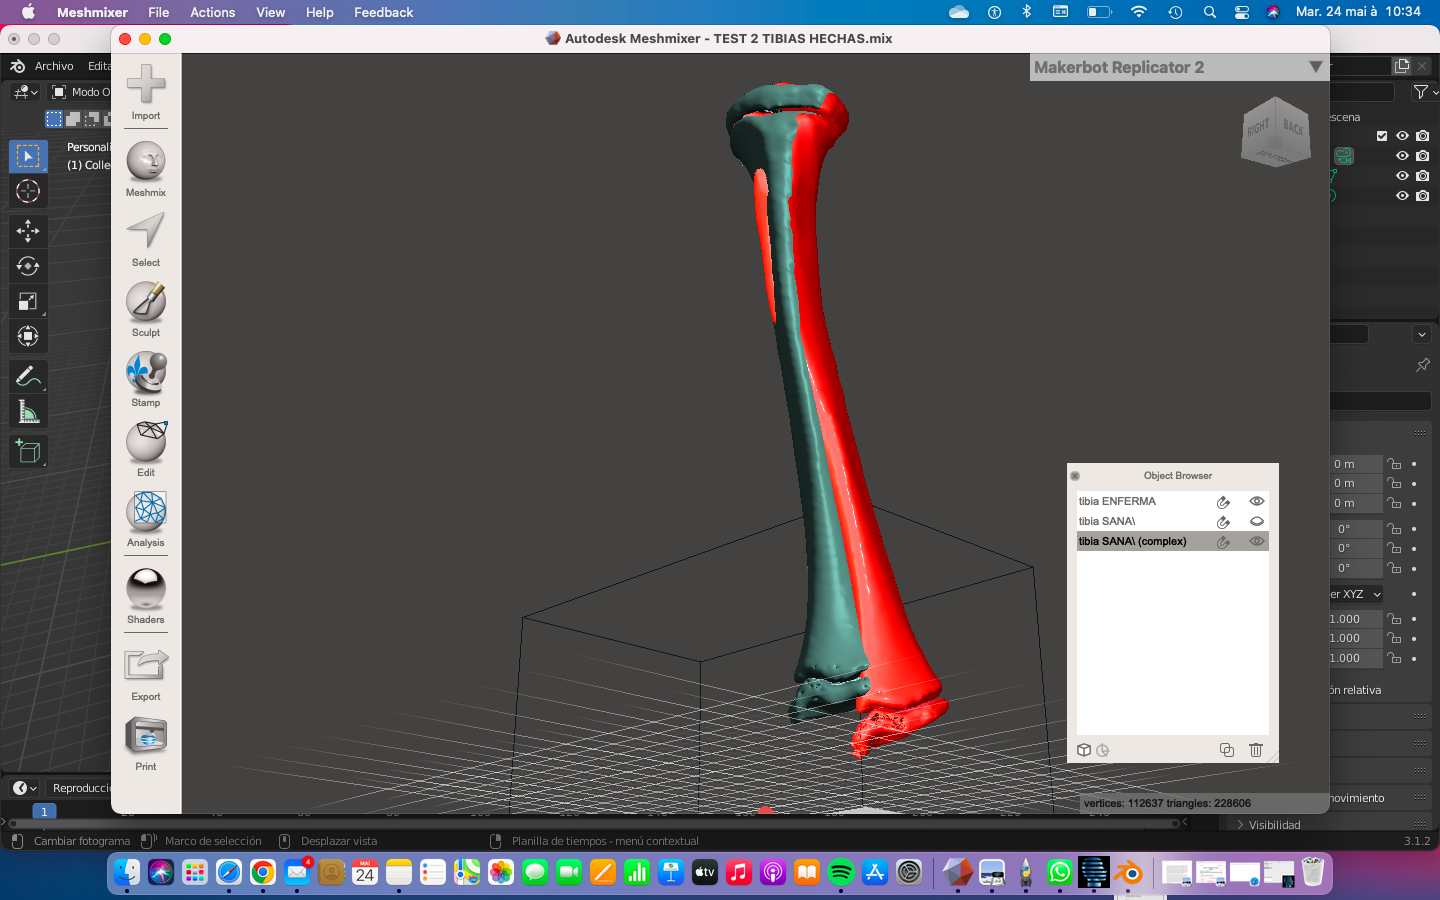The height and width of the screenshot is (900, 1440).
Task: Open Spotify from the Dock
Action: [x=841, y=872]
